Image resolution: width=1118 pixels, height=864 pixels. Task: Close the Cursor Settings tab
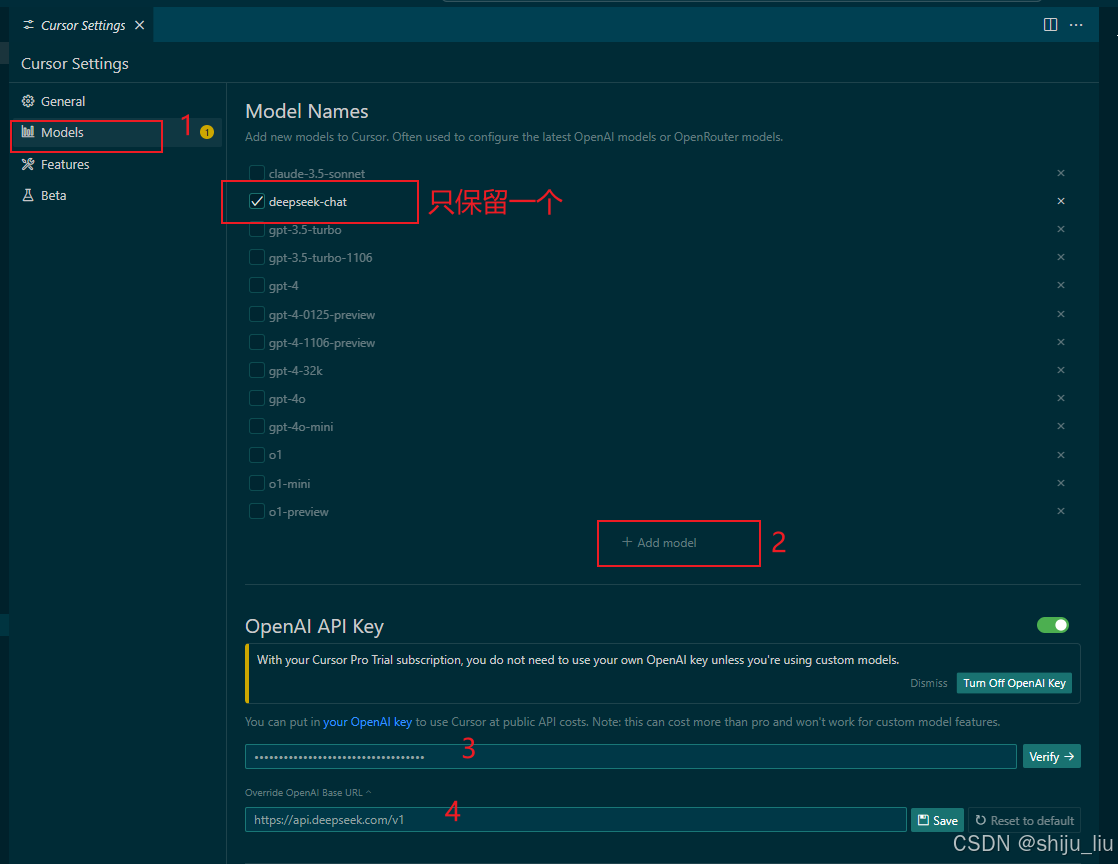click(140, 25)
